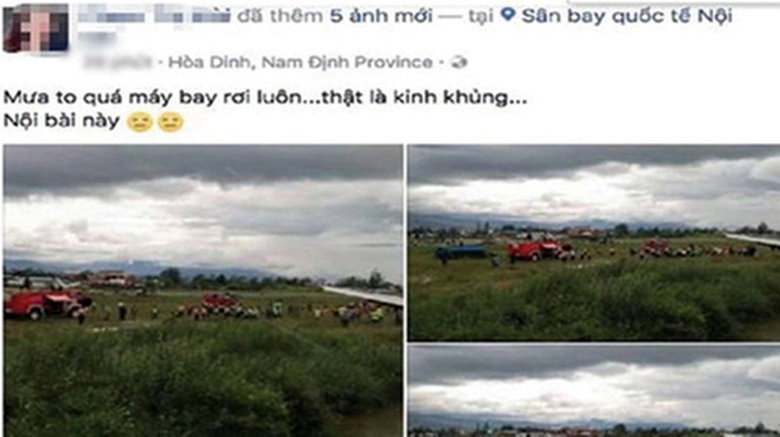Open the top-right photo with trucks
The image size is (780, 437).
594,242
